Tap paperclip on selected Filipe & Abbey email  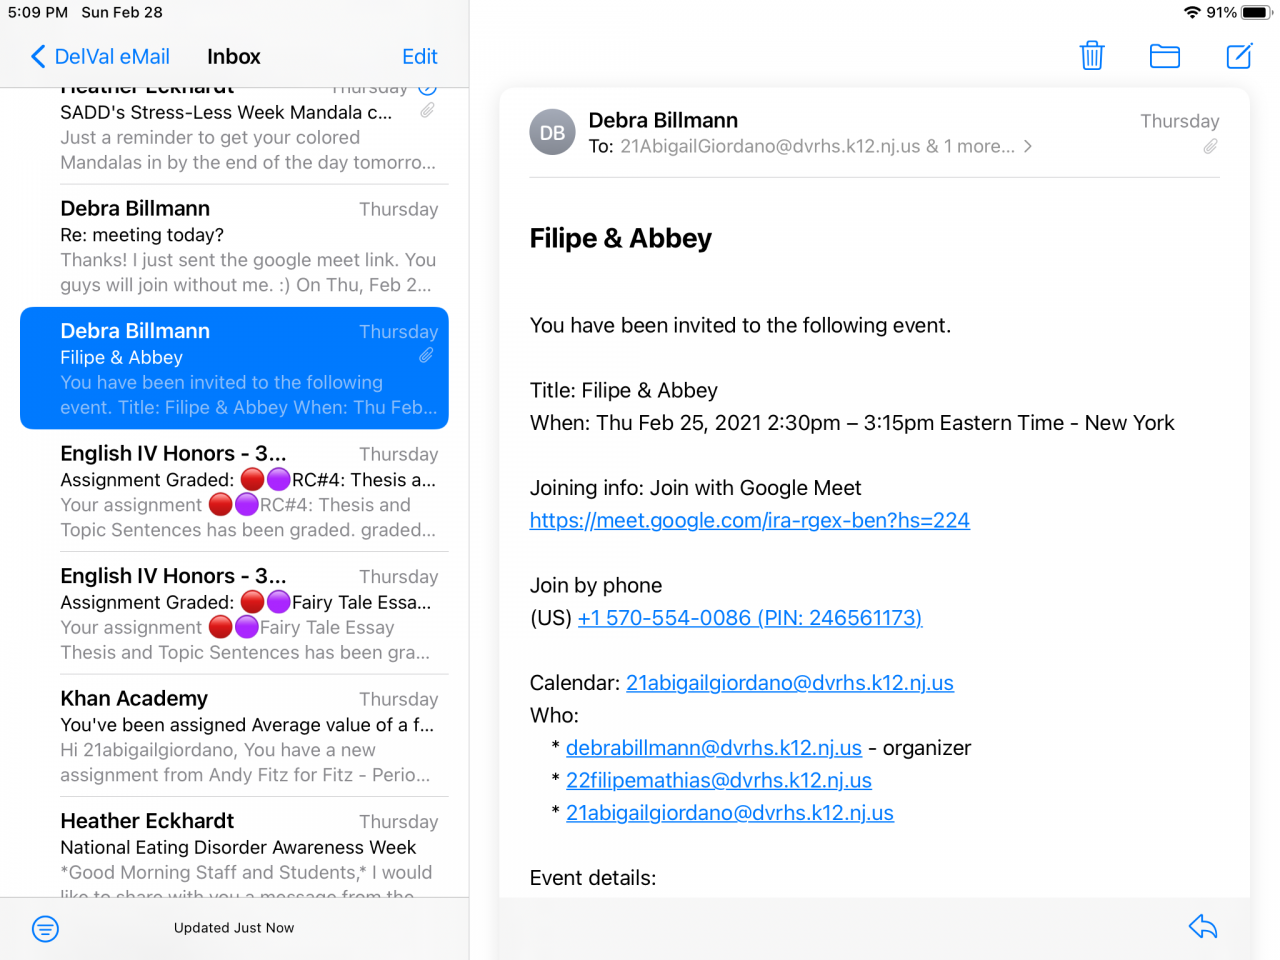[426, 355]
